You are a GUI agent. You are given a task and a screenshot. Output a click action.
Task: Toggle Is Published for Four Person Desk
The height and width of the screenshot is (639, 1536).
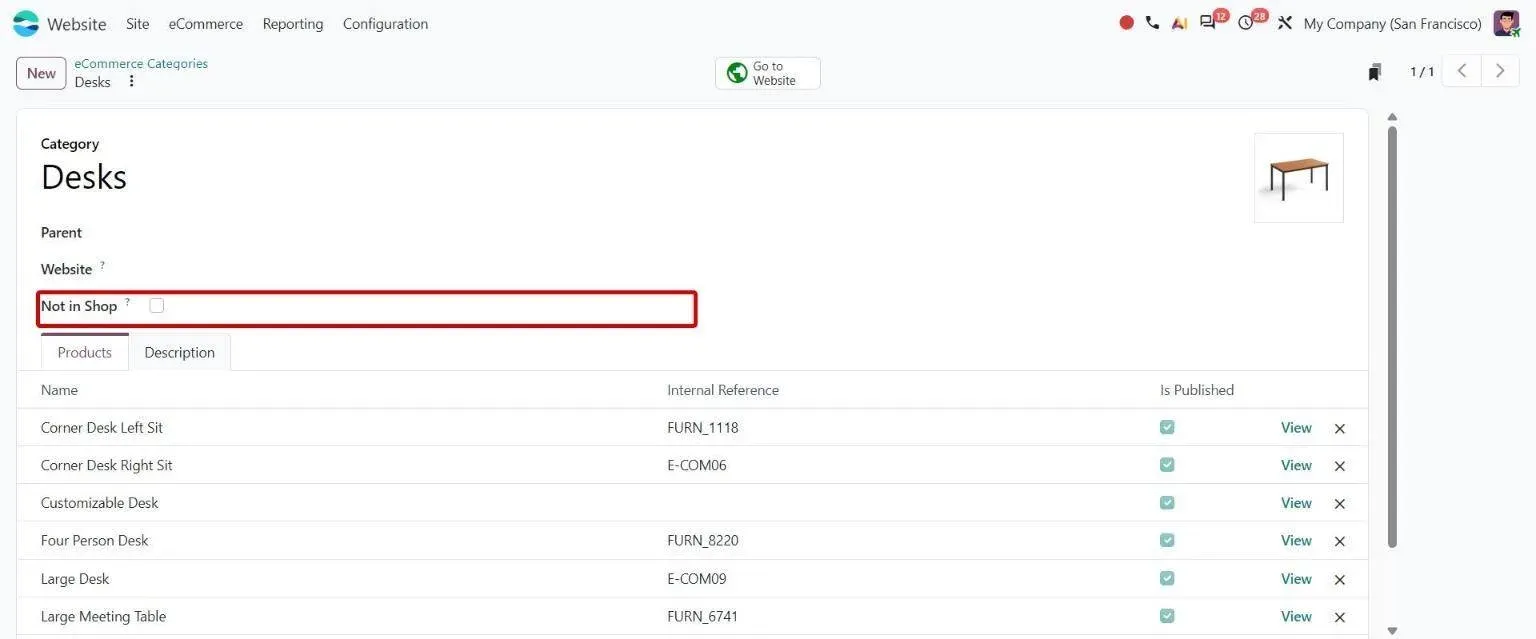click(x=1167, y=540)
